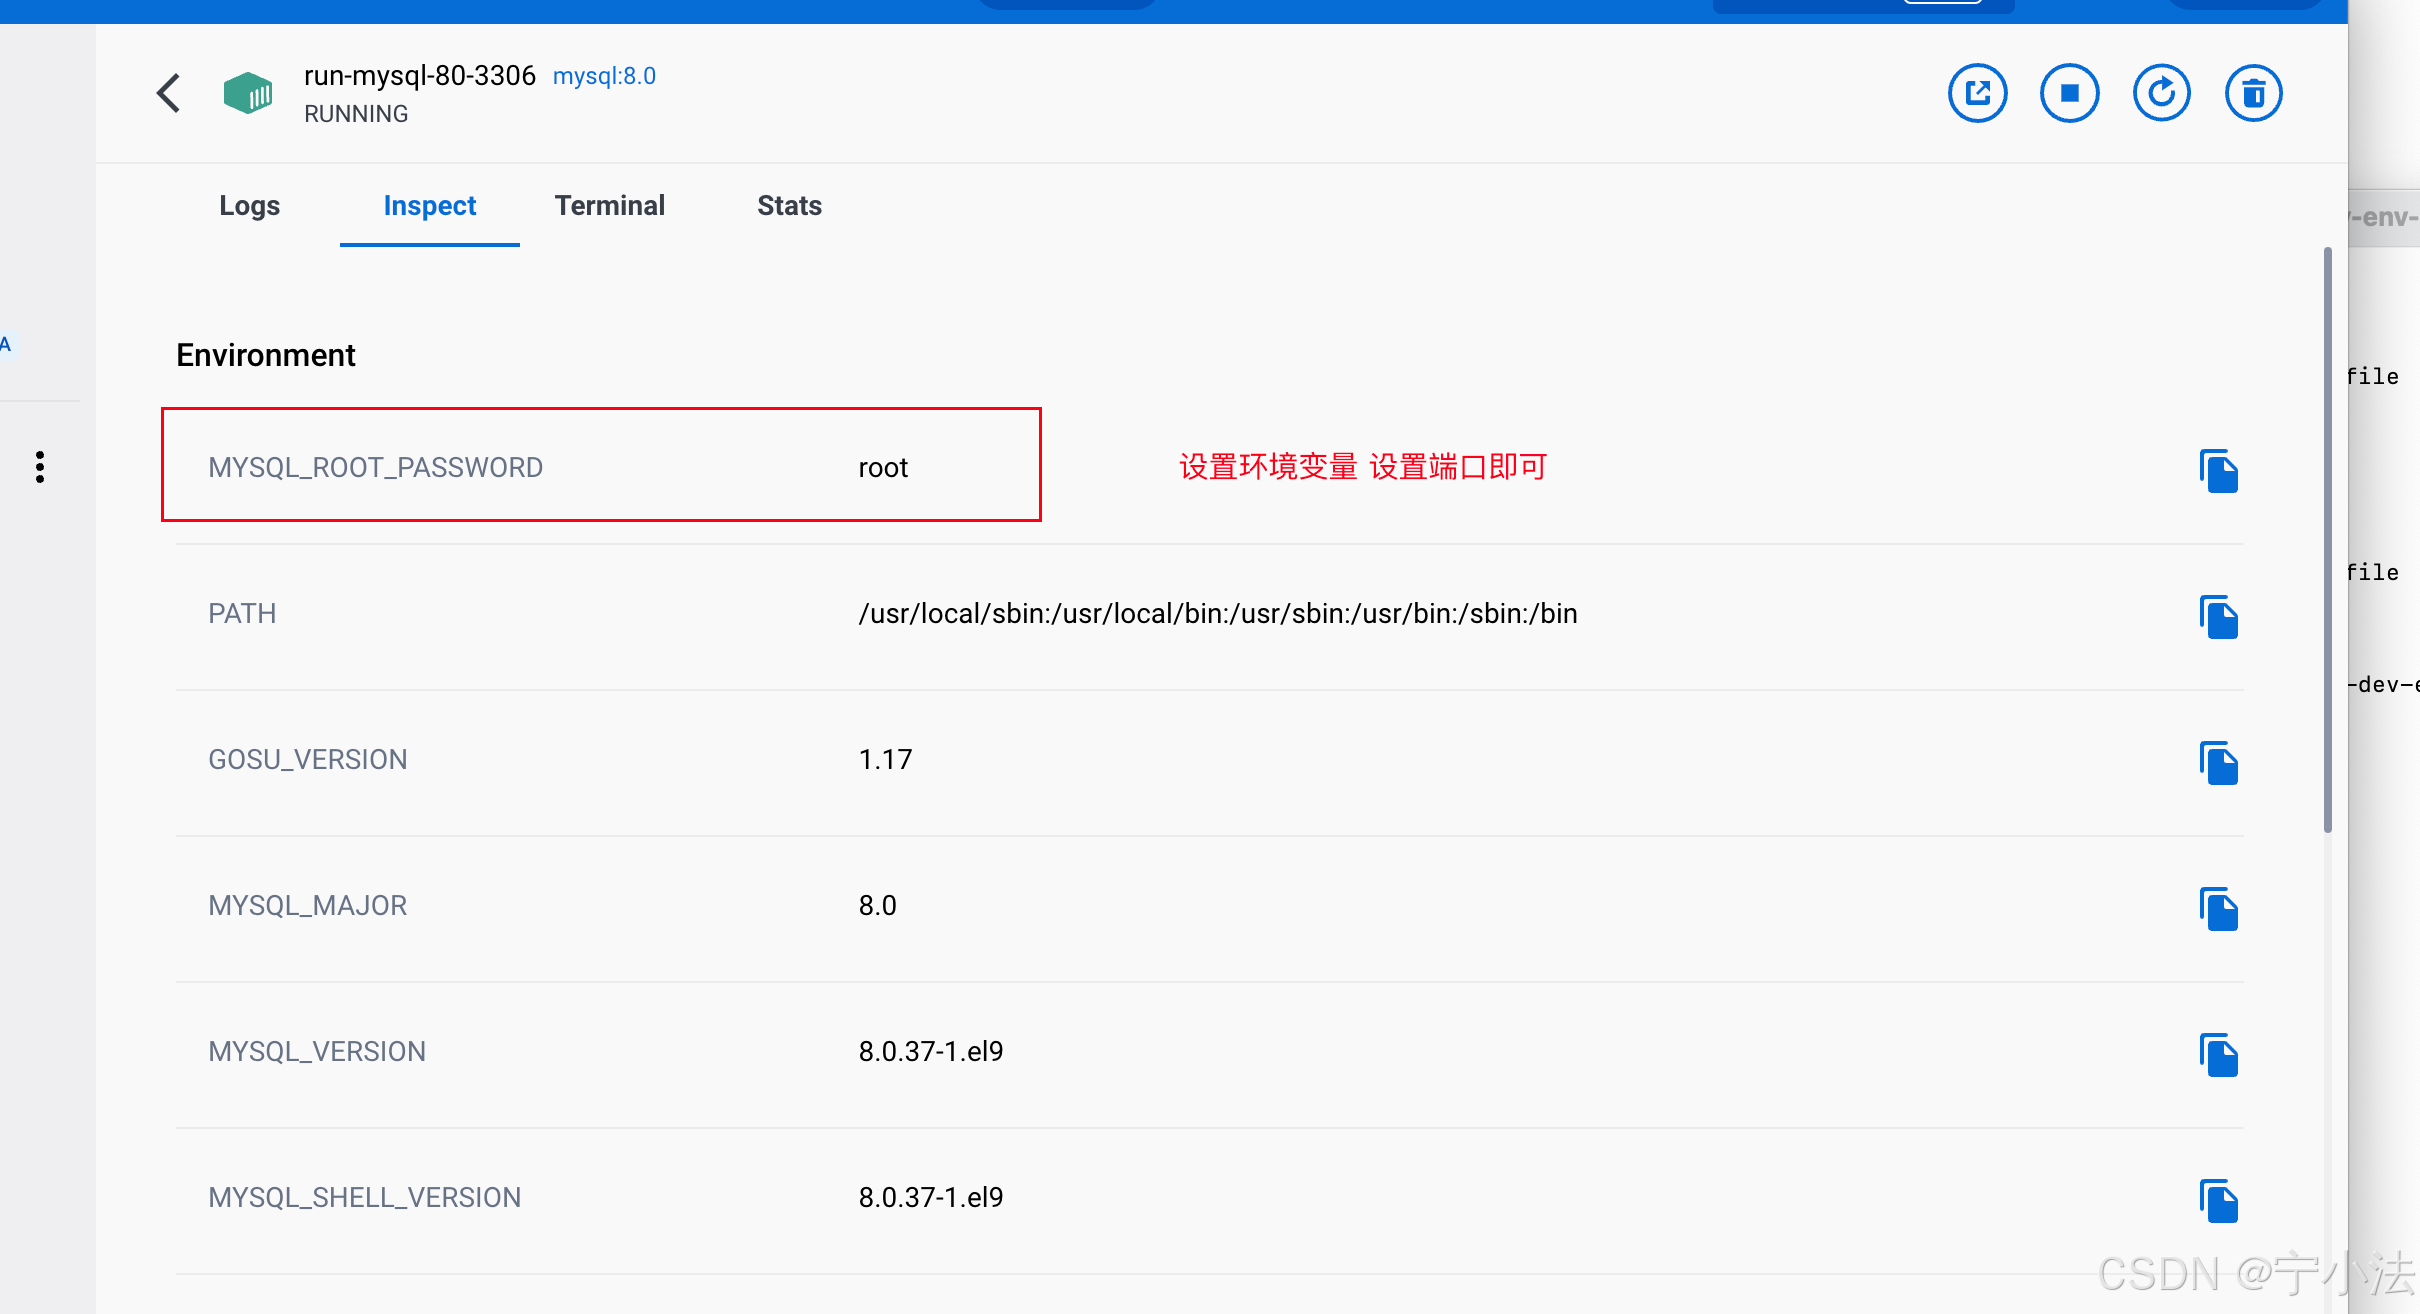This screenshot has width=2420, height=1314.
Task: Open the three-dot overflow menu
Action: [x=40, y=466]
